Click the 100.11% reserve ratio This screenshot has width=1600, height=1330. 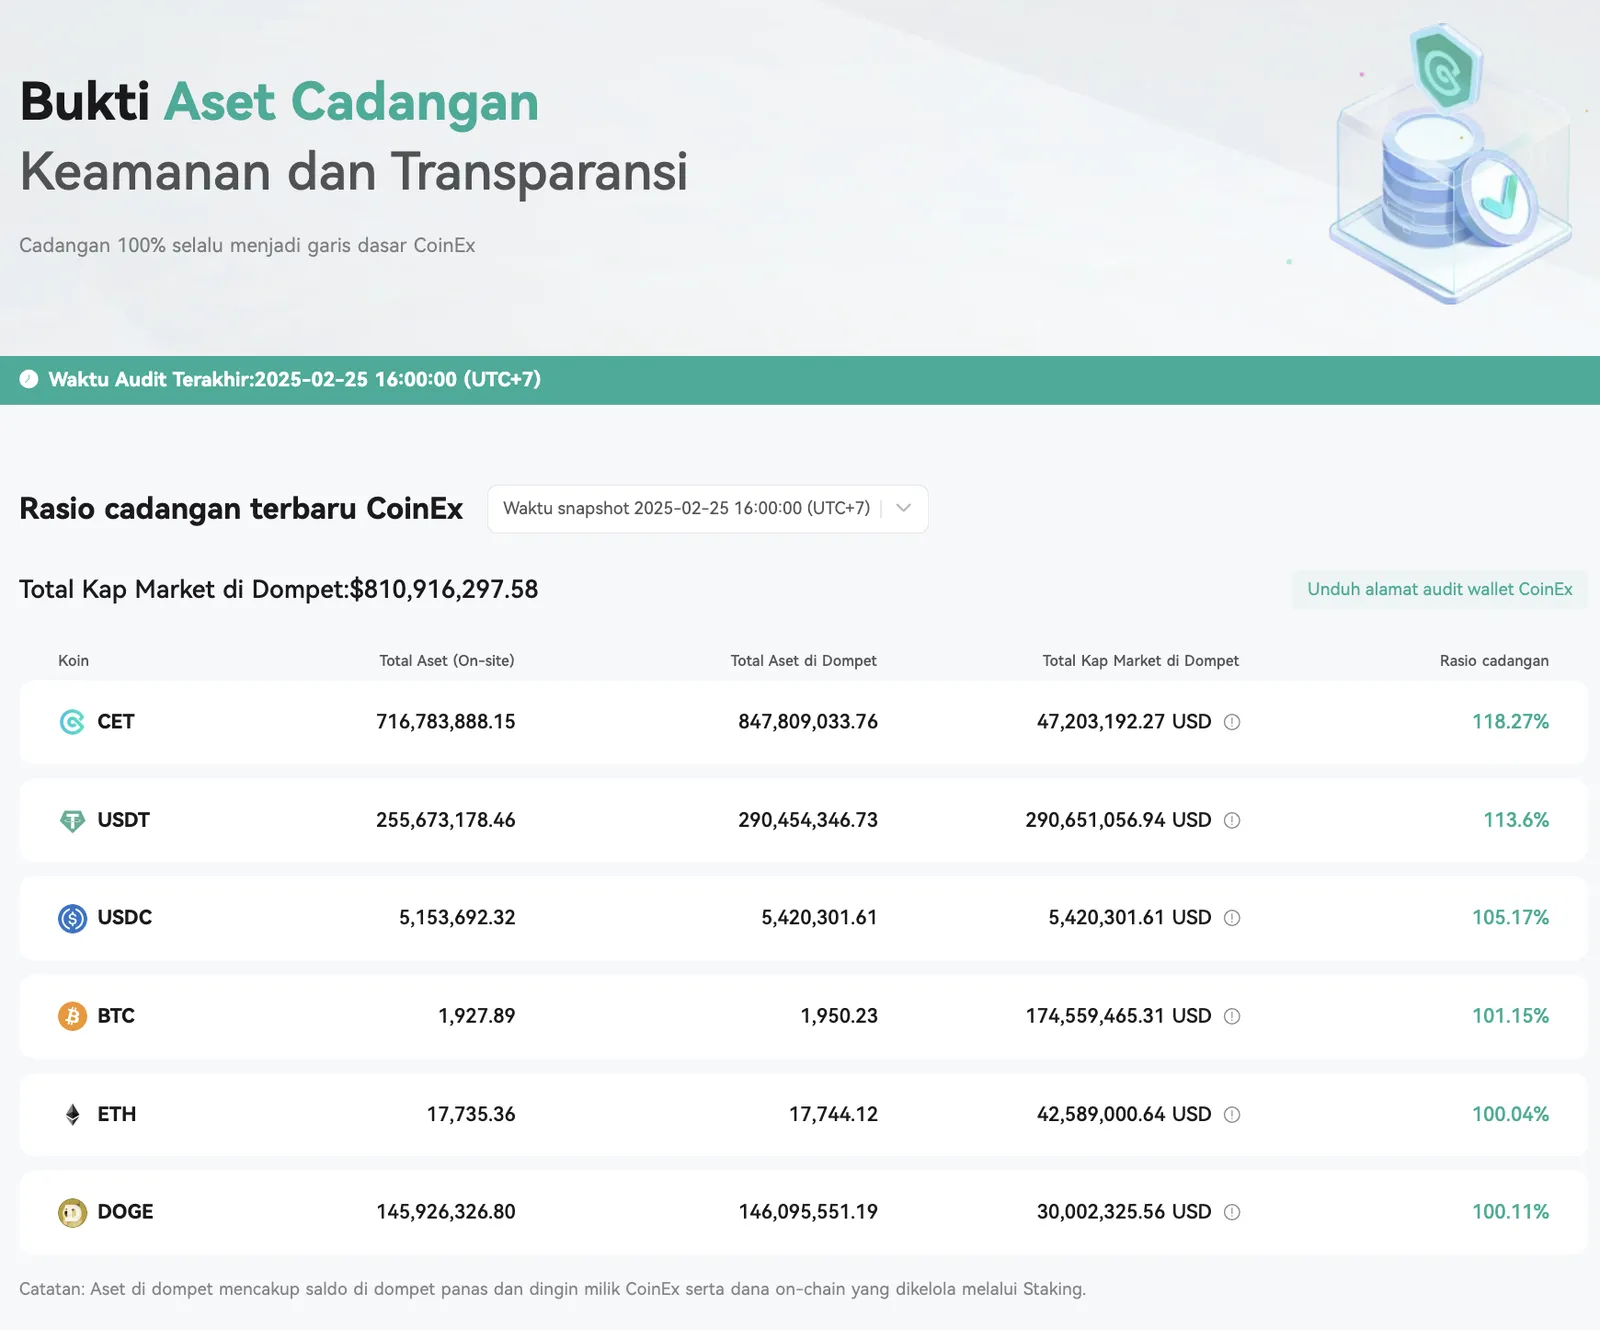click(1510, 1212)
